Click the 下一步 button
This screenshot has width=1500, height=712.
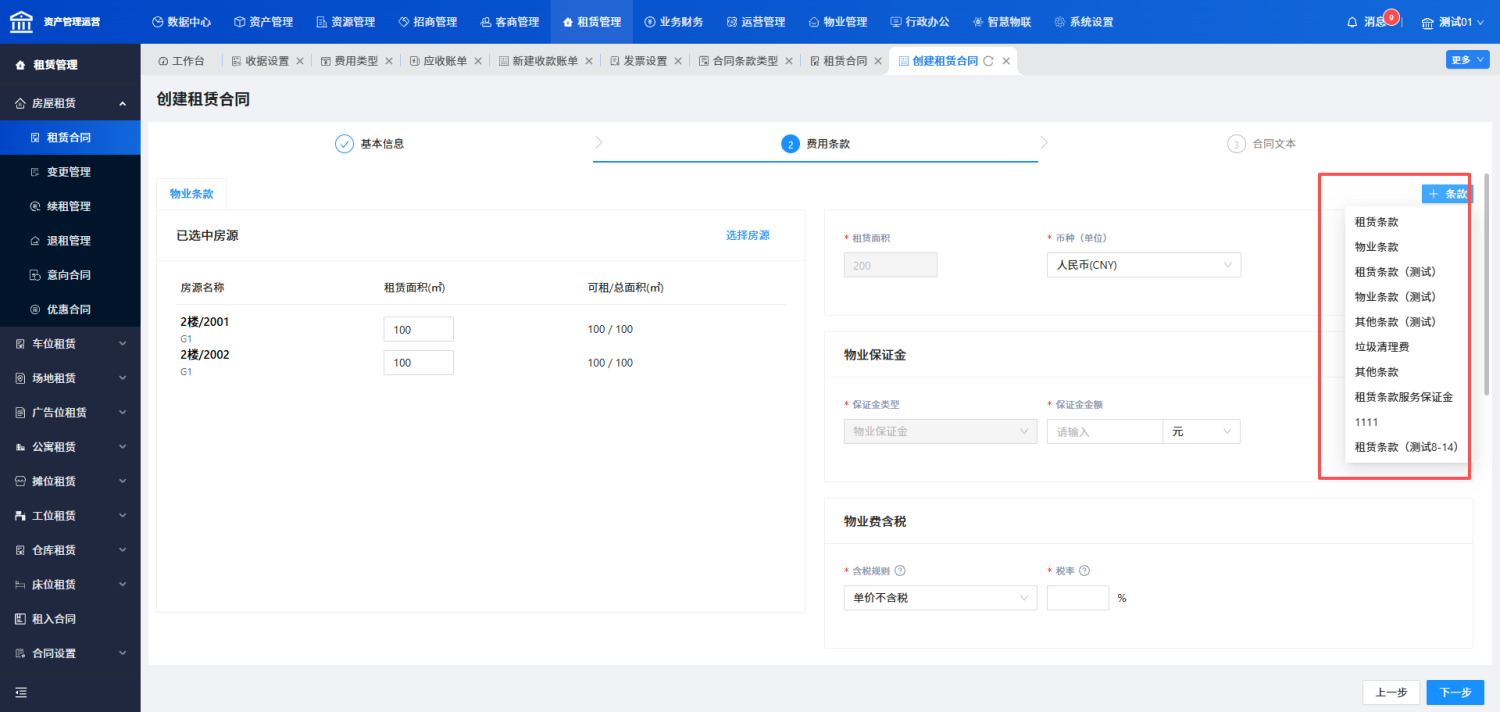(x=1455, y=692)
